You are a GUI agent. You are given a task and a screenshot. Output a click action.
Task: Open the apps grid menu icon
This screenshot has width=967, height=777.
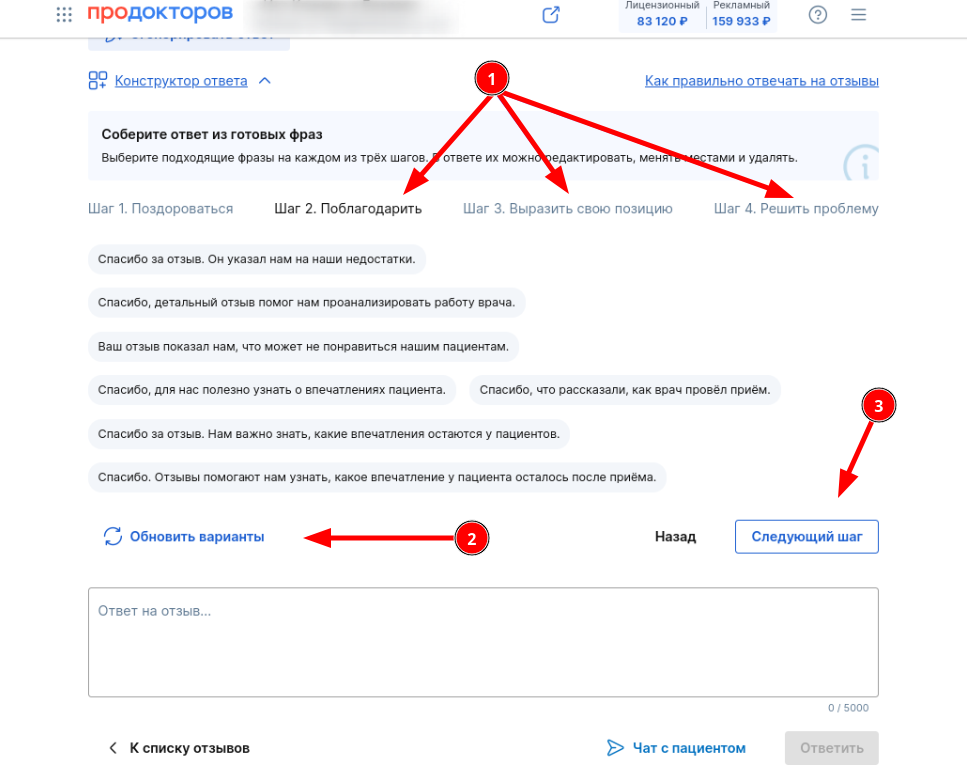pos(64,14)
